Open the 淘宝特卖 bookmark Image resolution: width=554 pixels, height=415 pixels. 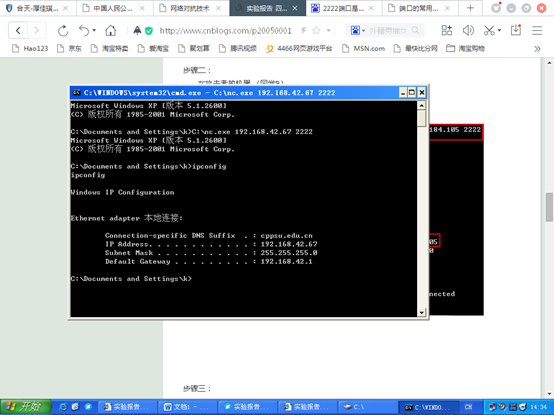click(x=110, y=48)
